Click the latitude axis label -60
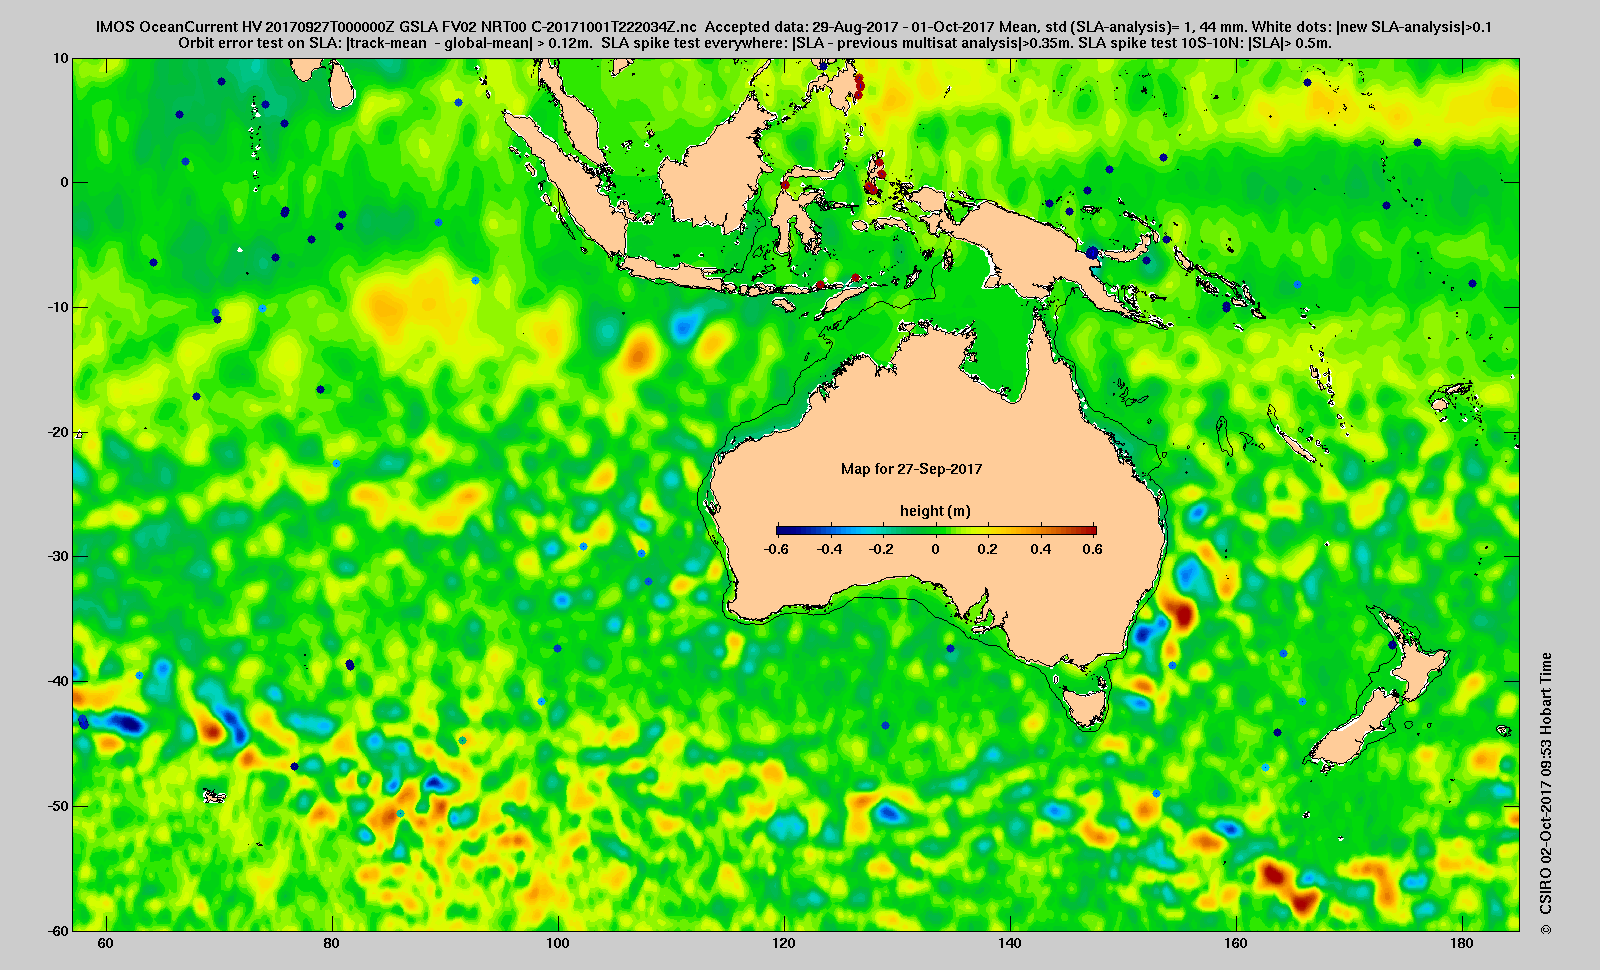Image resolution: width=1600 pixels, height=970 pixels. (x=58, y=930)
